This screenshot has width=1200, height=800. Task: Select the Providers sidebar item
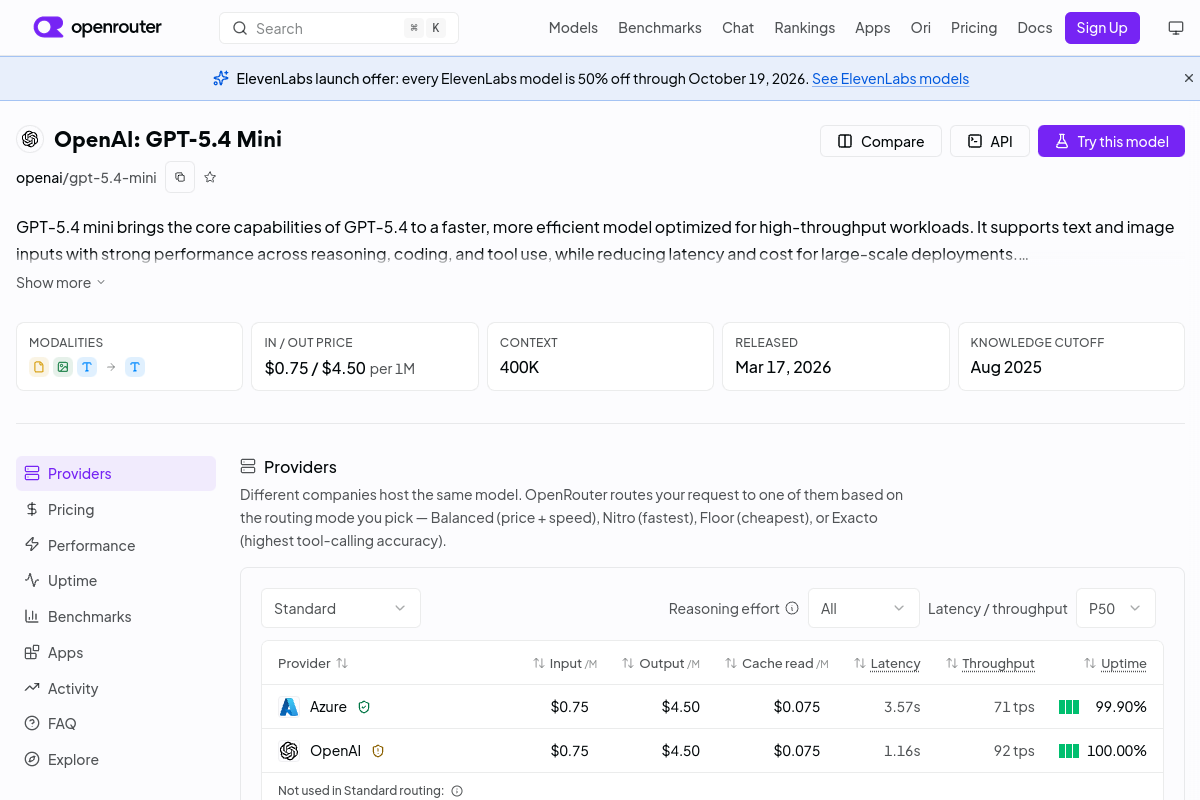[116, 474]
